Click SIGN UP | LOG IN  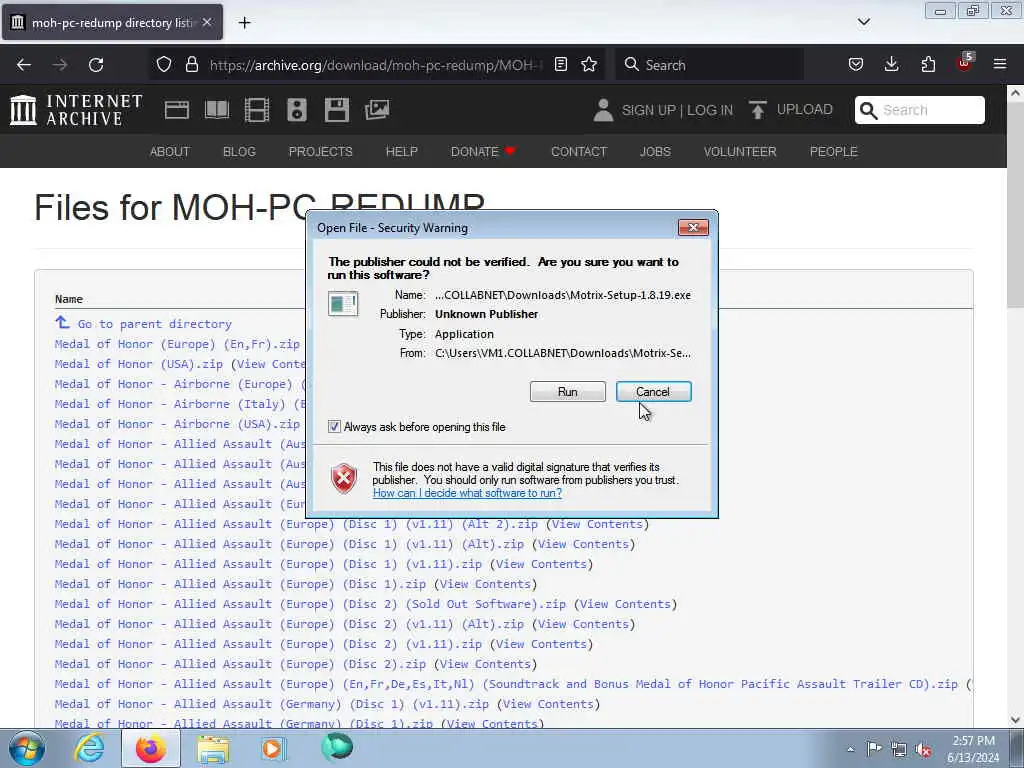click(677, 110)
